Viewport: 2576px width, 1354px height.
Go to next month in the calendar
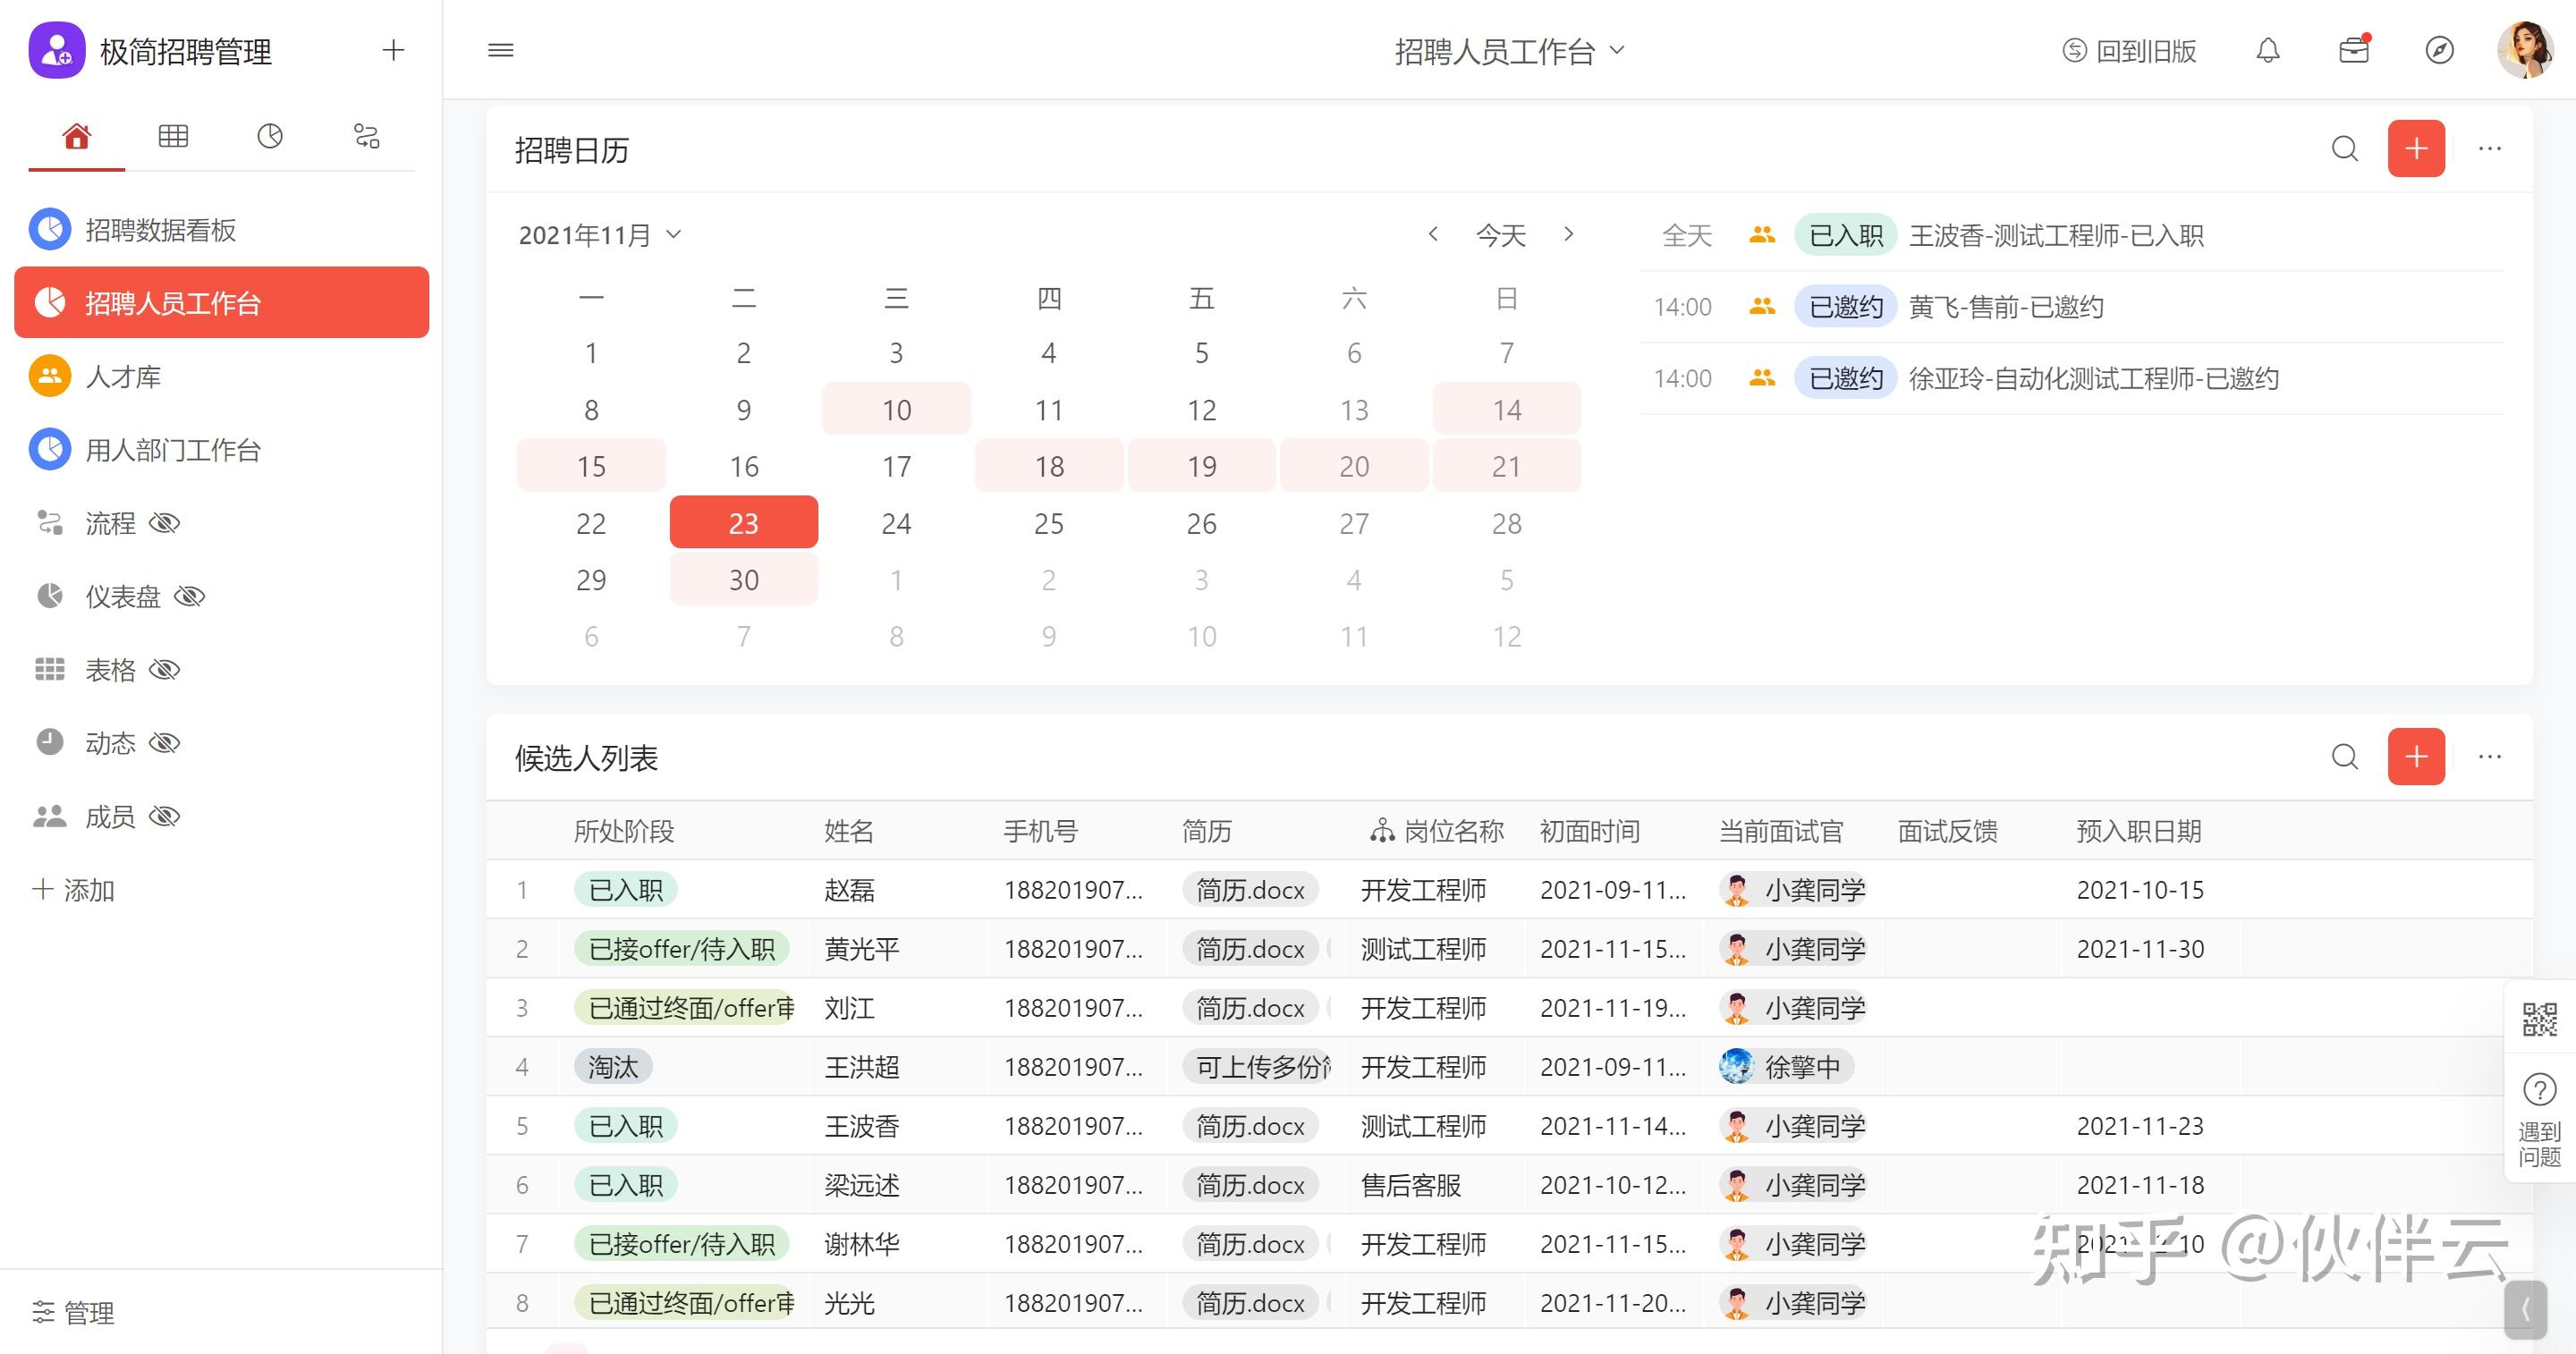tap(1568, 234)
